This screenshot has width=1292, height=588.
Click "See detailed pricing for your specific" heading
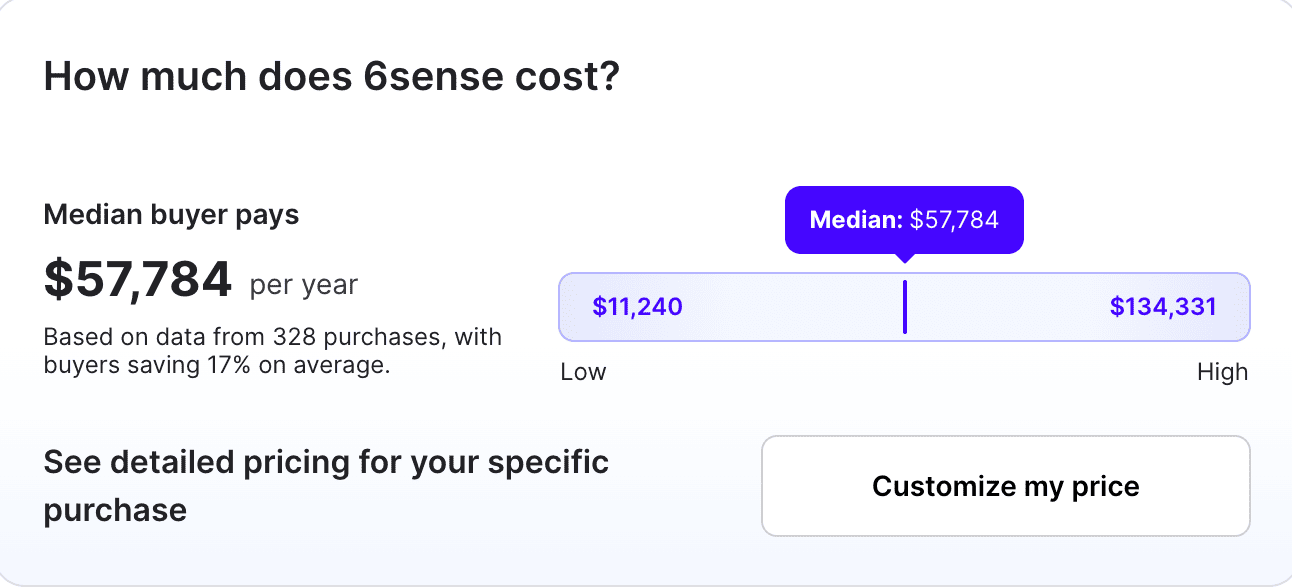click(326, 462)
